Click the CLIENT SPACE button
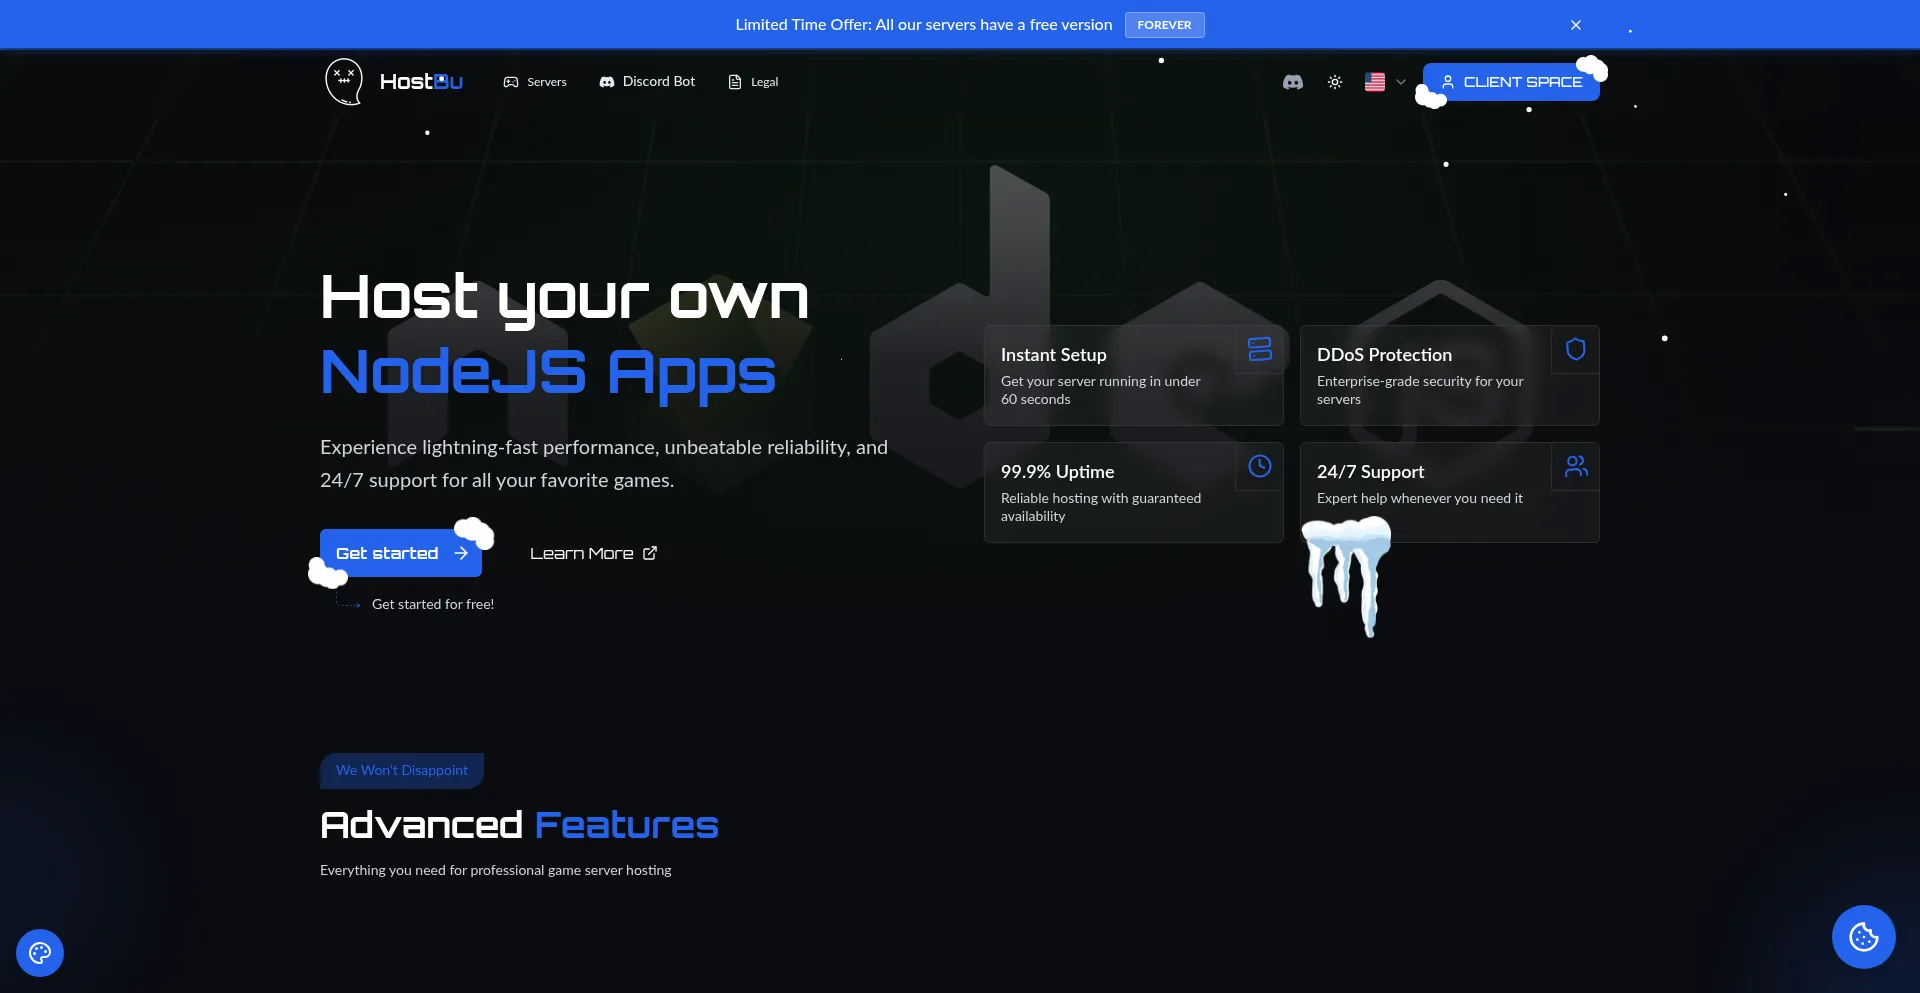Screen dimensions: 1920x993 click(x=1511, y=82)
